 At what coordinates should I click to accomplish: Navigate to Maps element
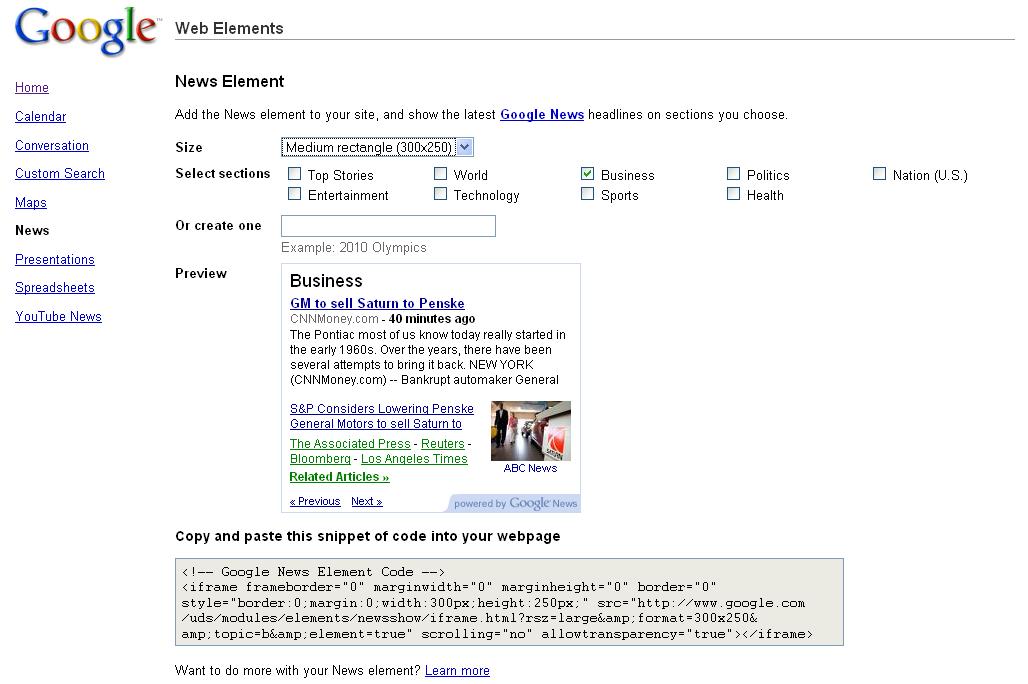pos(31,202)
